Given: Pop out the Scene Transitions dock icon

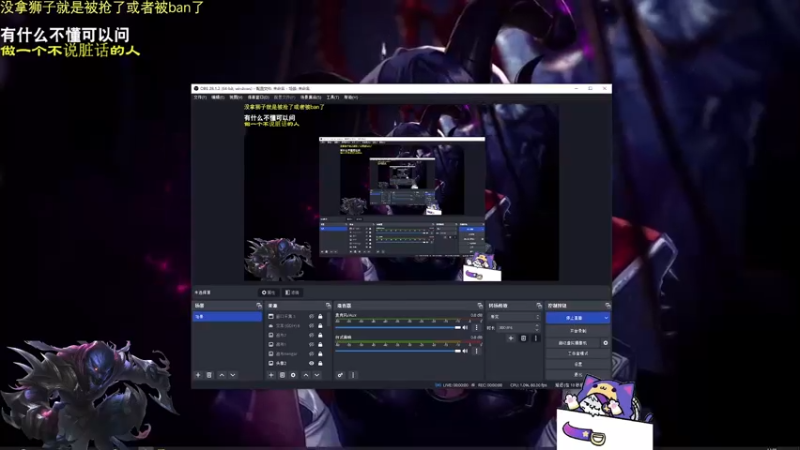Looking at the screenshot, I should click(539, 306).
